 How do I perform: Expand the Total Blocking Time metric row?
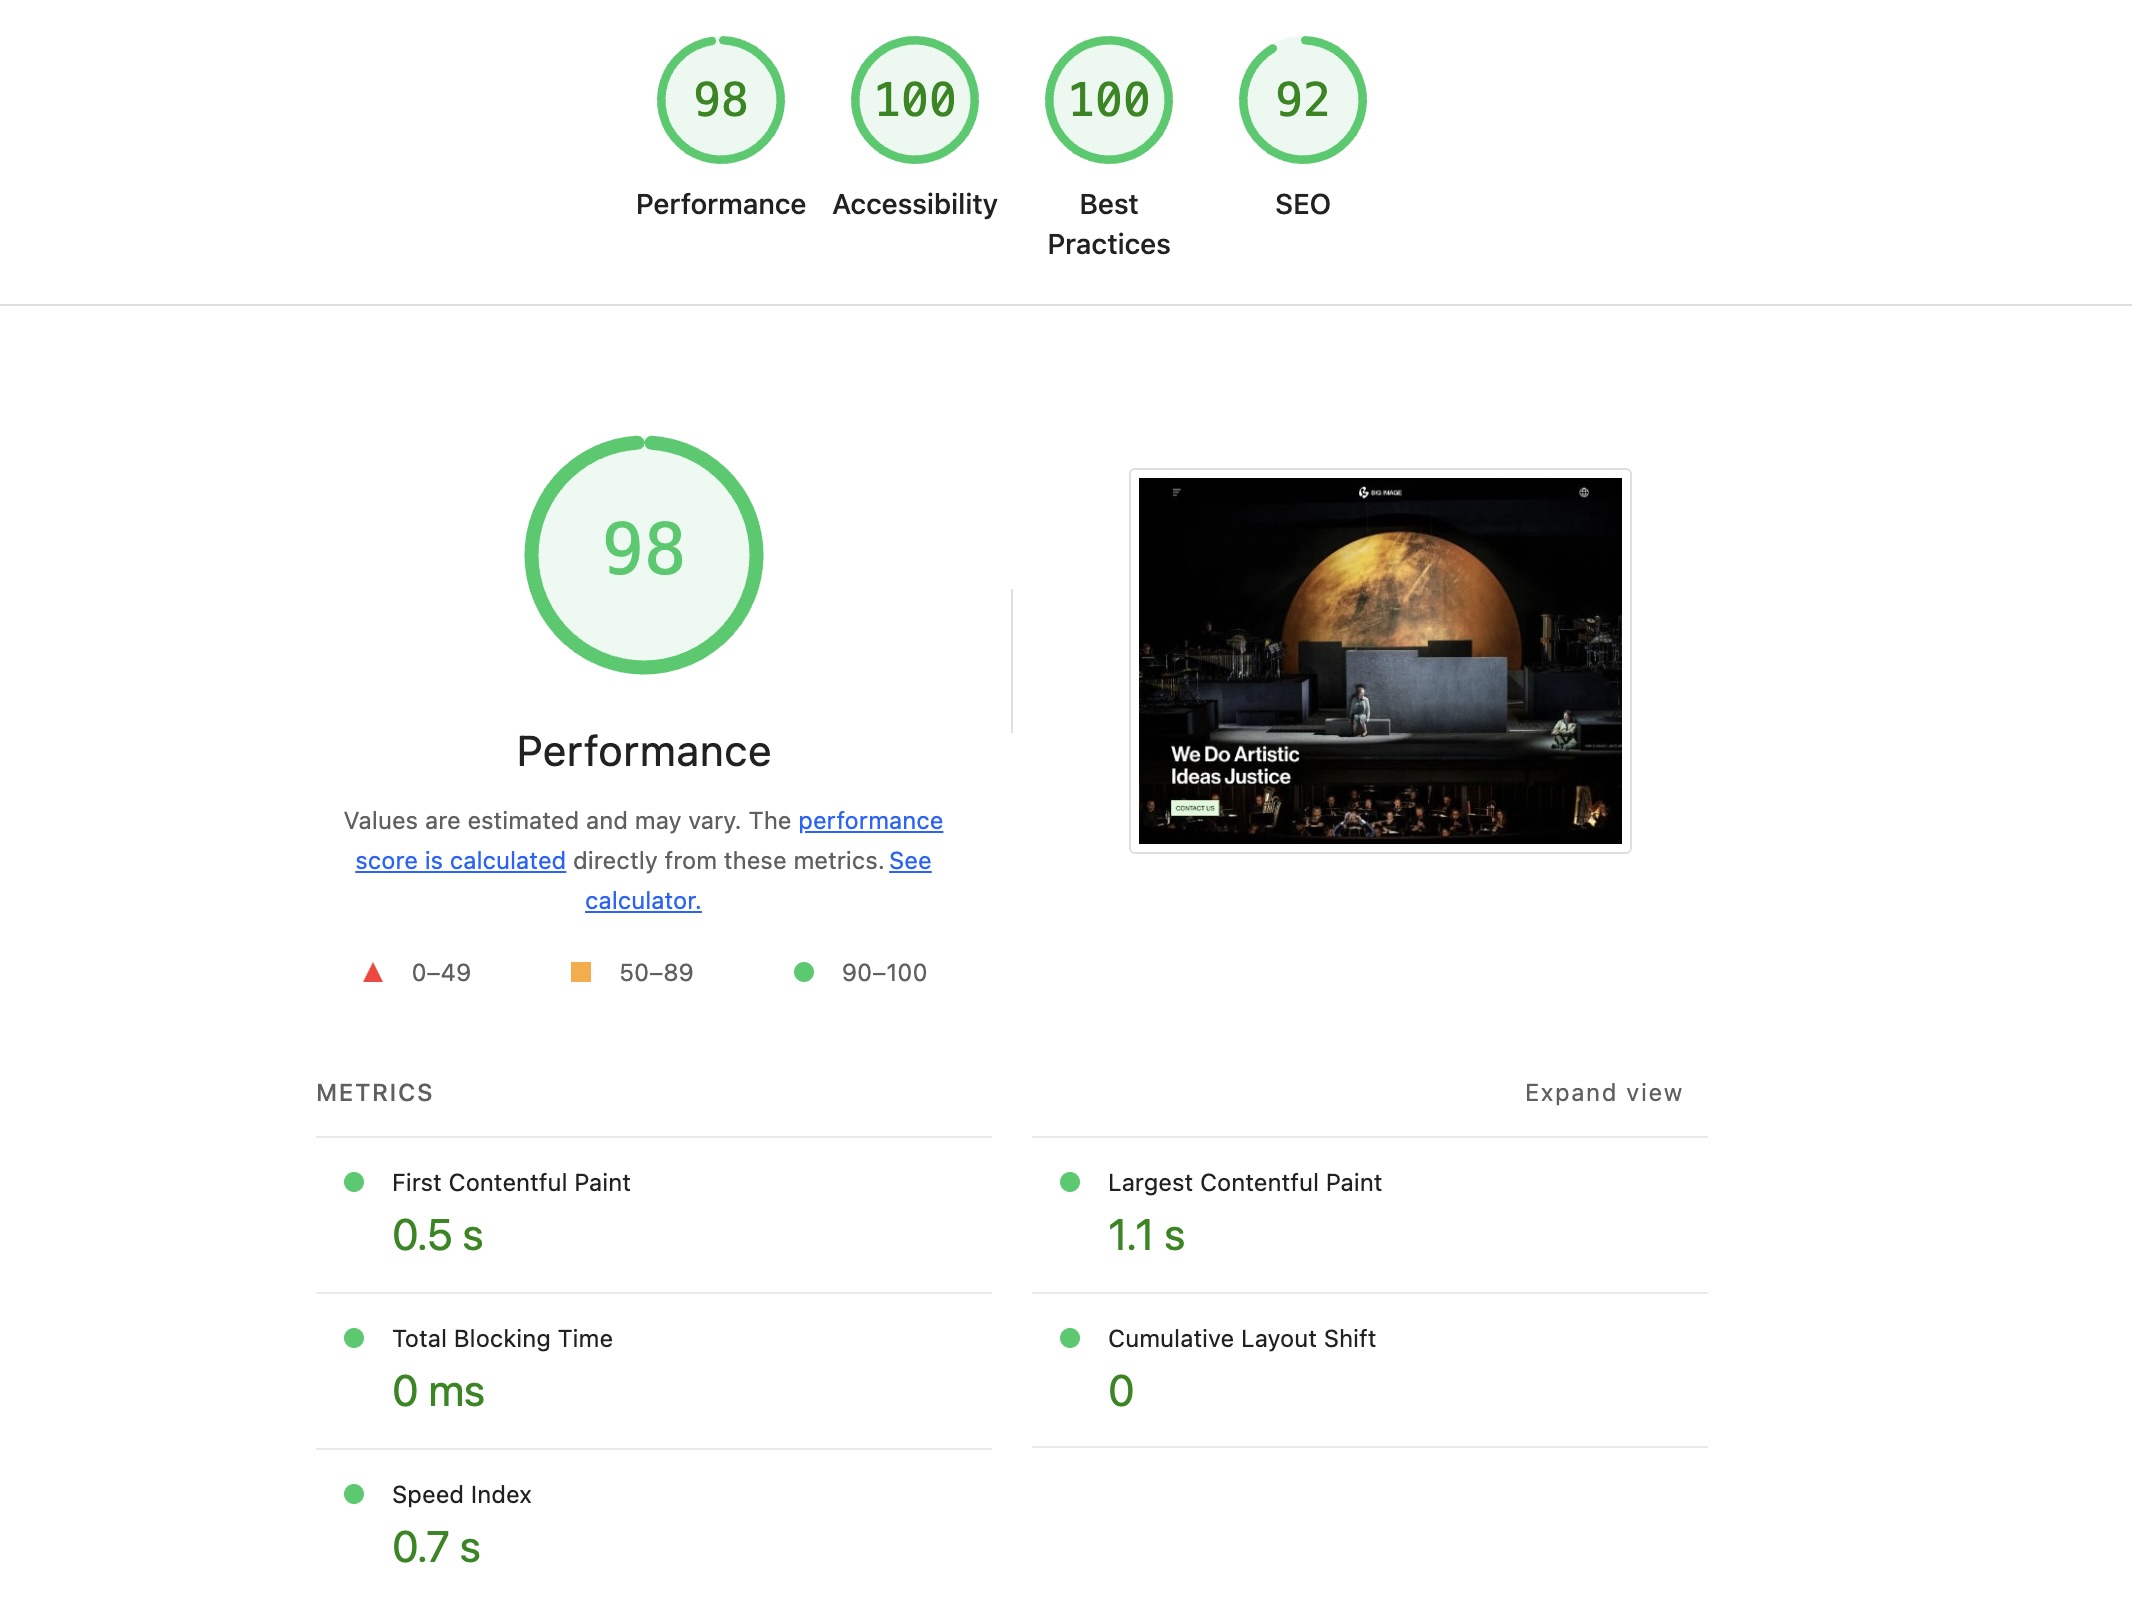pyautogui.click(x=502, y=1338)
